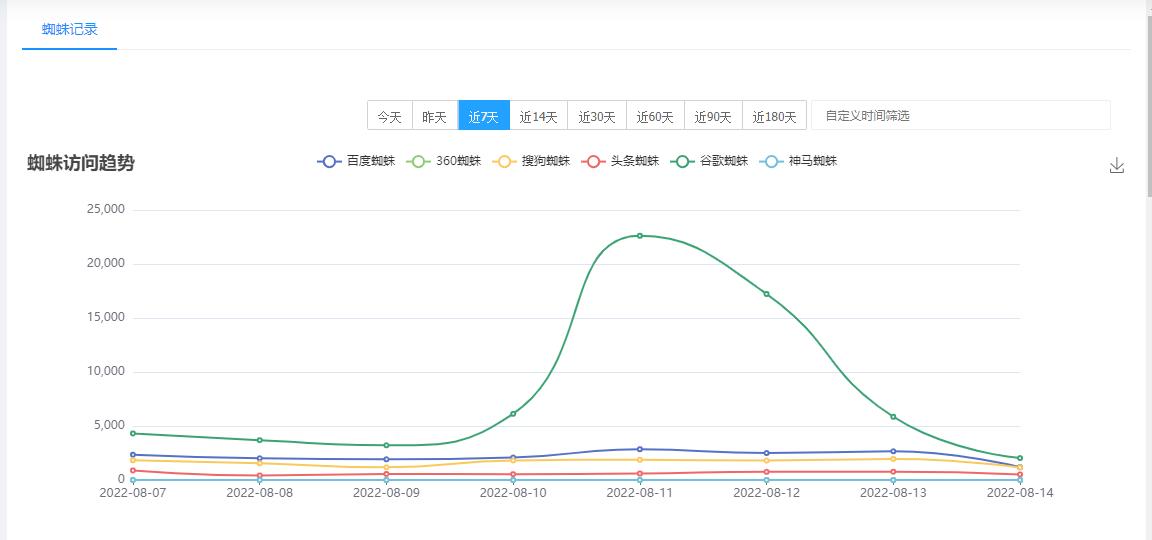Click 百度蜘蛛 data point on 2022-08-11
Screen dimensions: 1152x540
[640, 449]
